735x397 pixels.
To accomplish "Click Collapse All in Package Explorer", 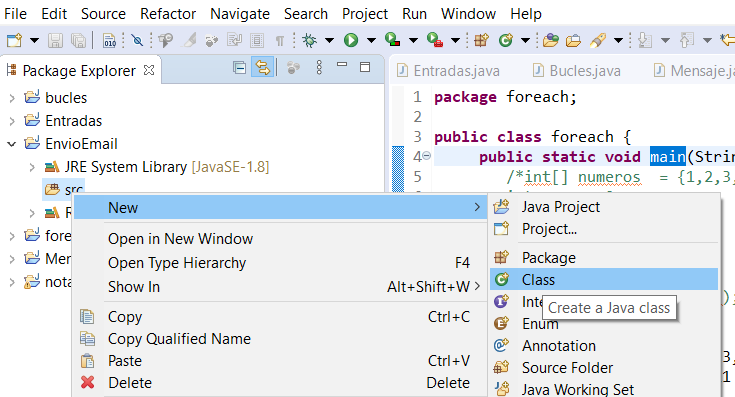I will coord(240,68).
